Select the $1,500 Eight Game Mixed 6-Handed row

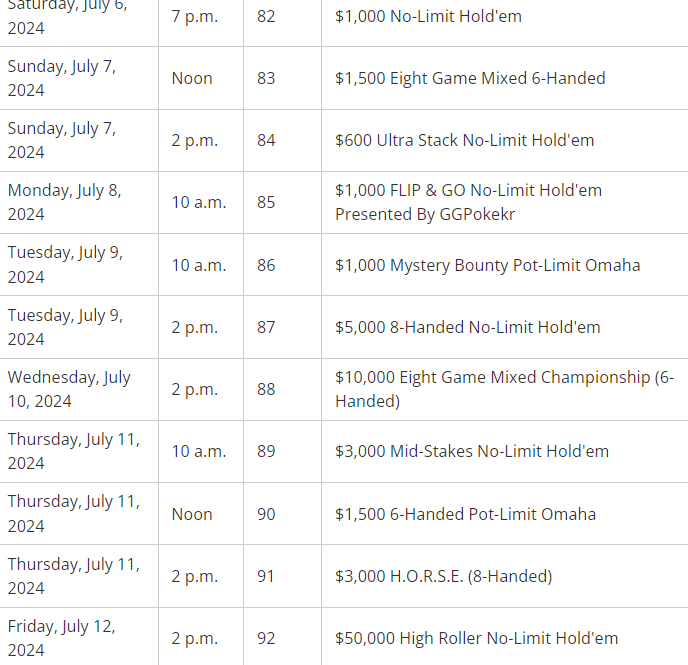point(470,78)
